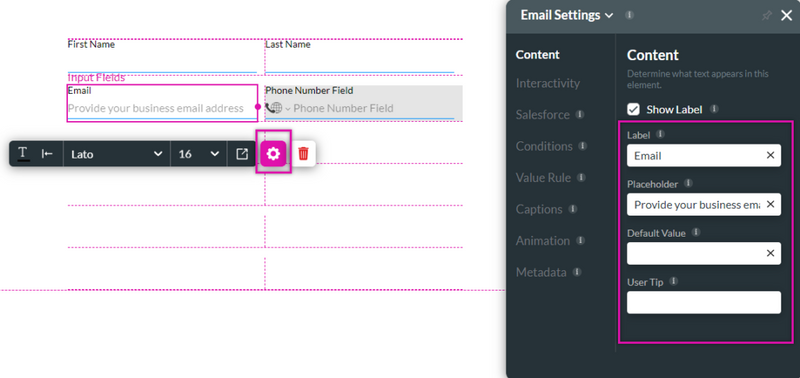Go to the Conditions section
The width and height of the screenshot is (800, 378).
tap(544, 146)
